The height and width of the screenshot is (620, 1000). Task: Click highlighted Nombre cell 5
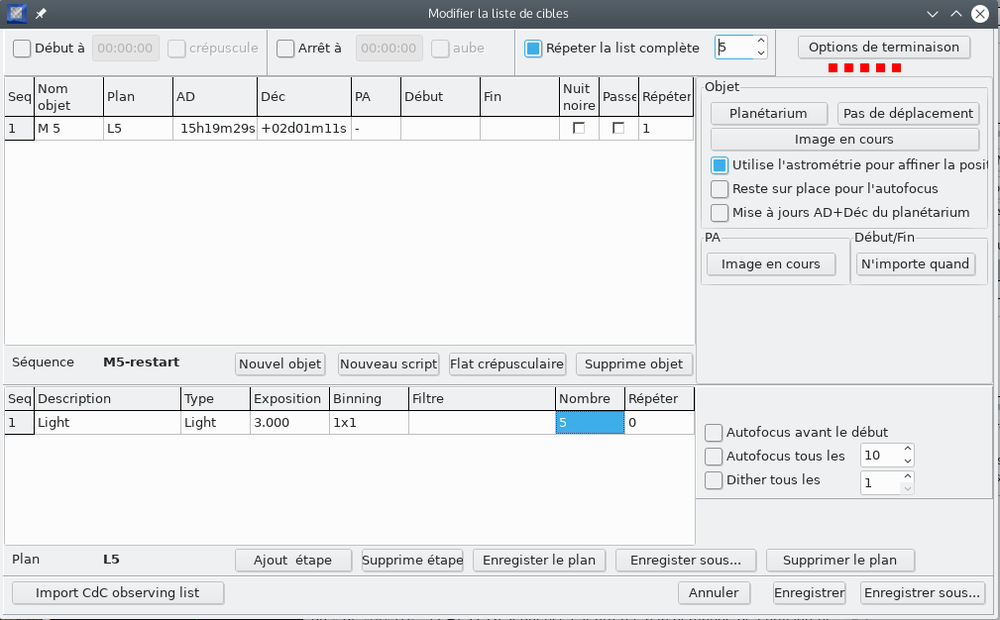coord(590,423)
